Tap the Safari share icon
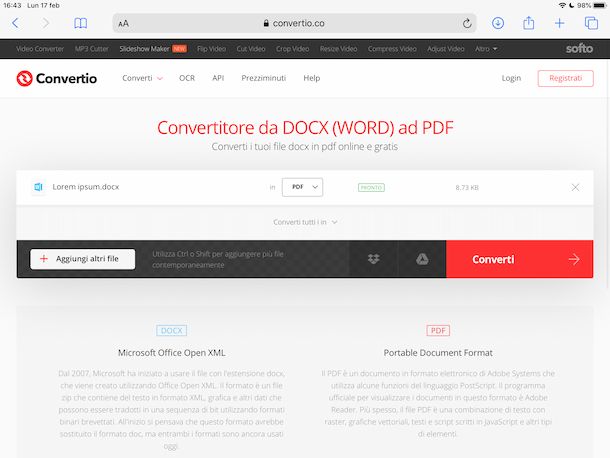The height and width of the screenshot is (458, 610). tap(529, 23)
